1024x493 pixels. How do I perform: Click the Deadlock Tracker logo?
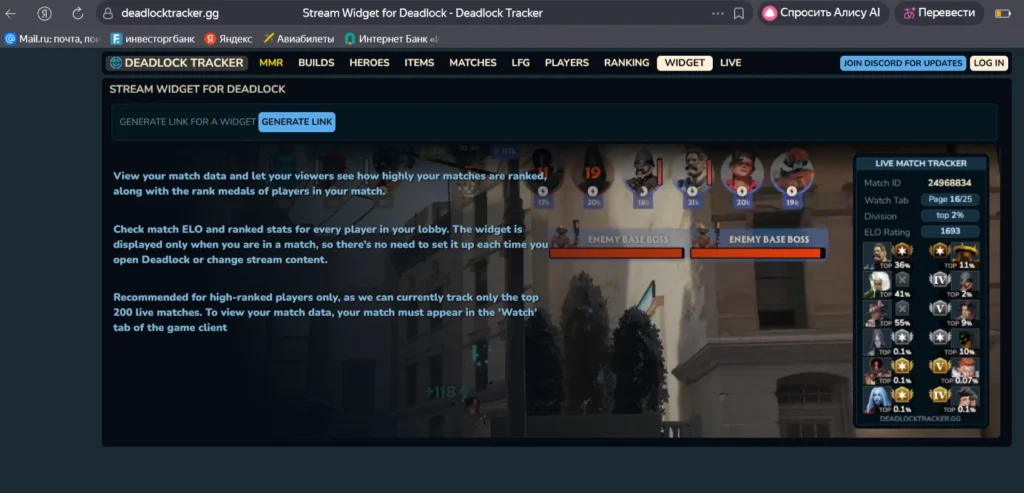tap(177, 63)
